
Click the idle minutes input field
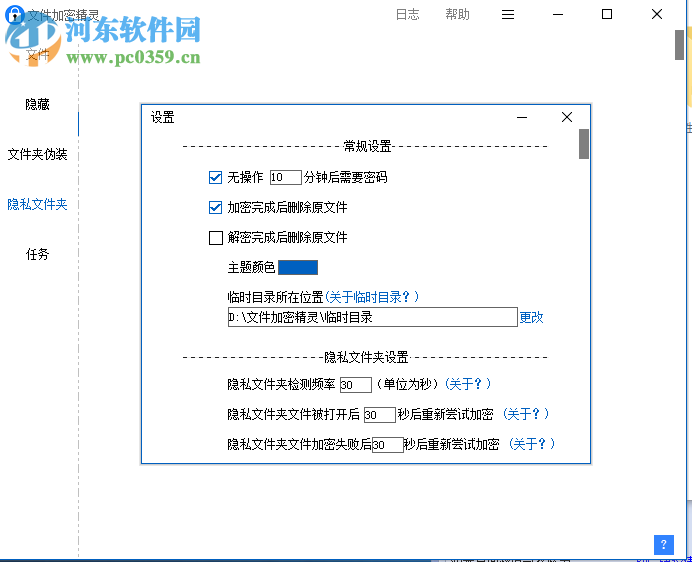pos(286,177)
